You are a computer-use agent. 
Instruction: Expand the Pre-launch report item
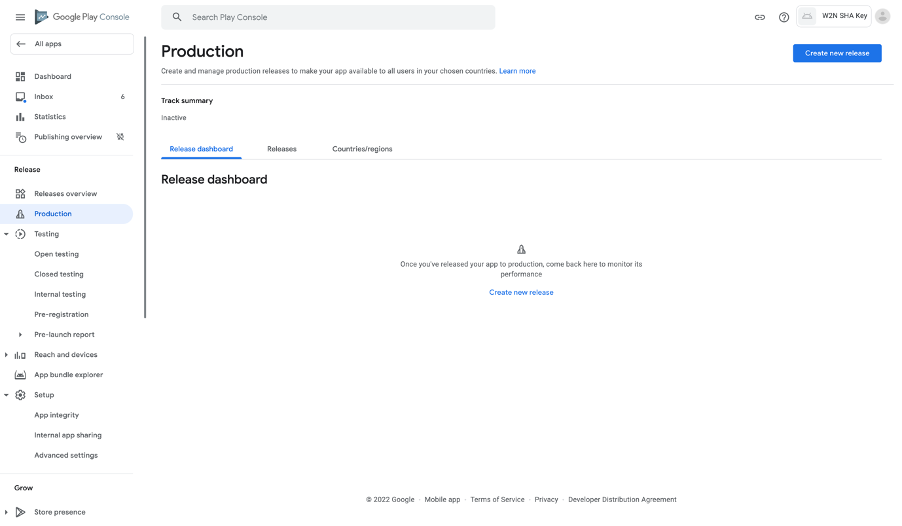tap(20, 335)
